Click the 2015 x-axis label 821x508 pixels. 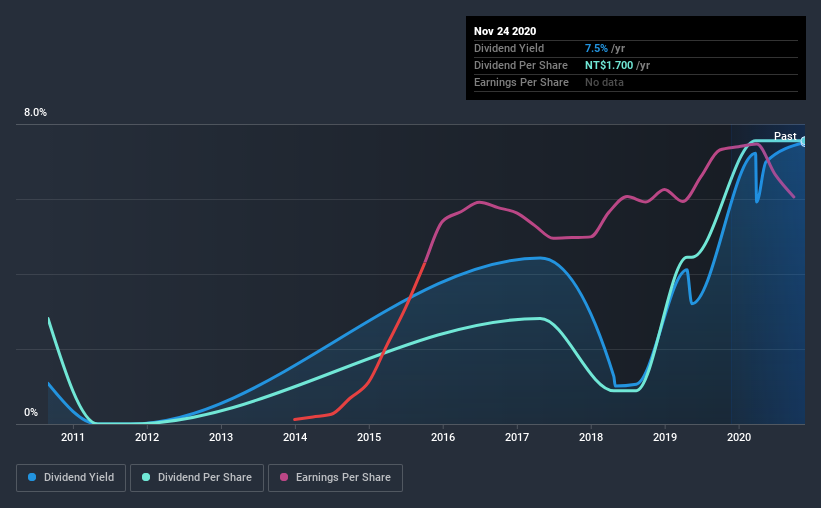point(369,437)
